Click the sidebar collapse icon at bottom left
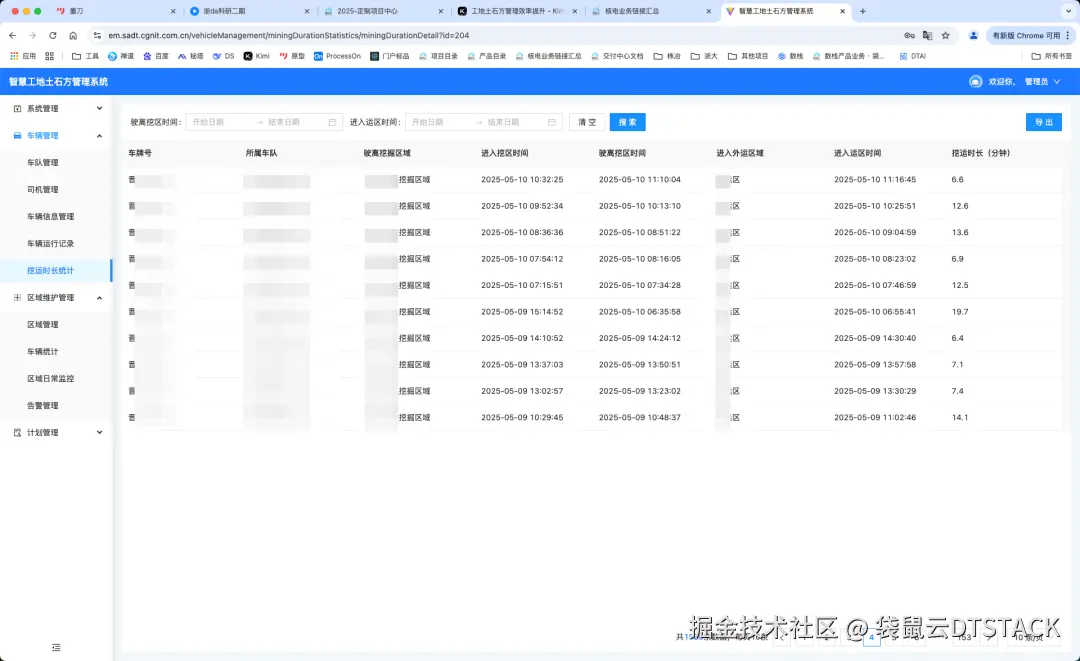 coord(56,648)
